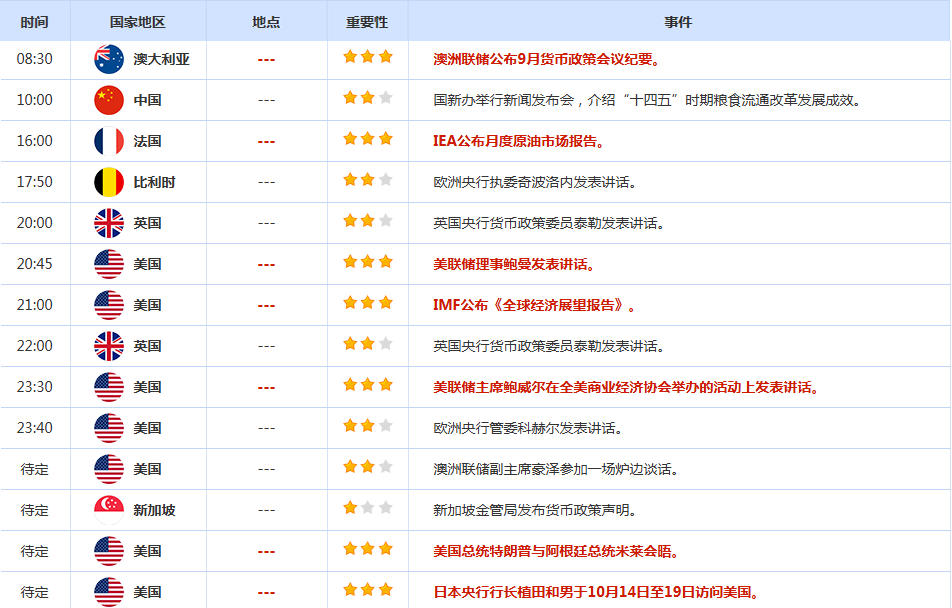
Task: Click the Singapore flag icon
Action: [x=109, y=510]
